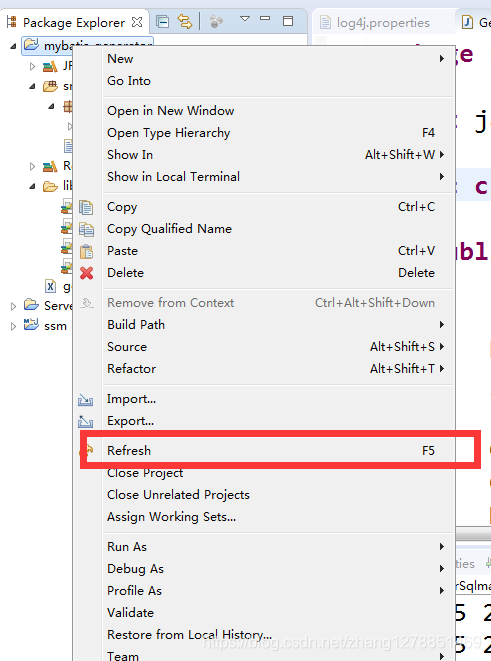The height and width of the screenshot is (661, 491).
Task: Open the New submenu
Action: 278,59
